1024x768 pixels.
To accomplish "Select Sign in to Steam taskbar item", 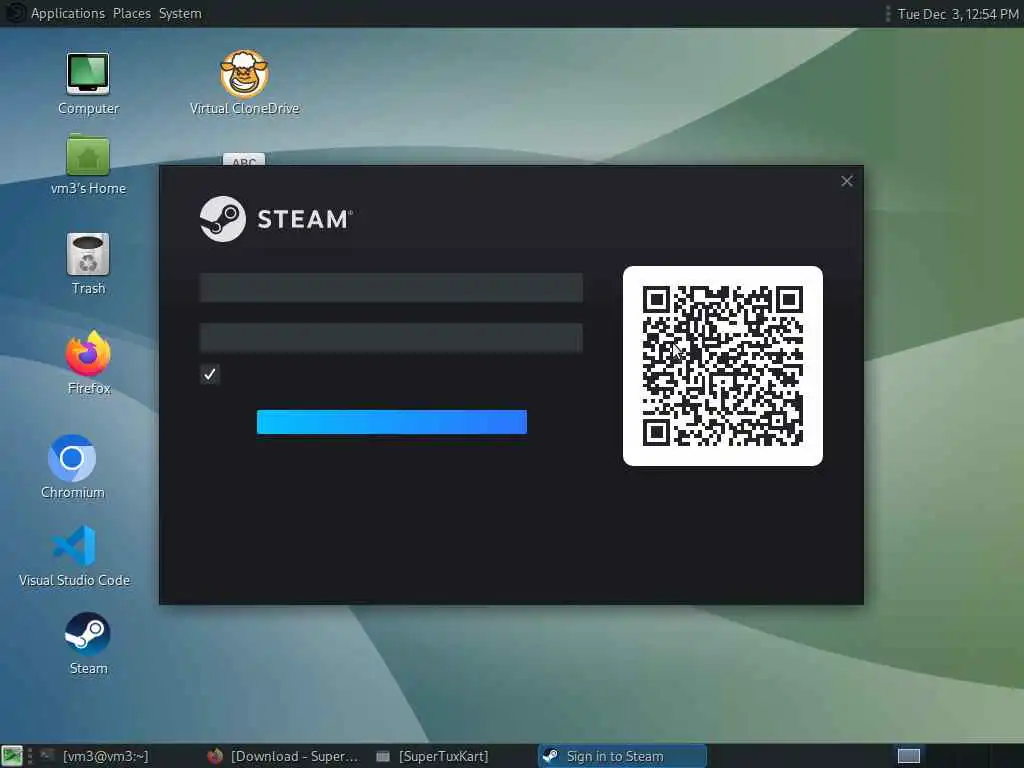I will [622, 756].
